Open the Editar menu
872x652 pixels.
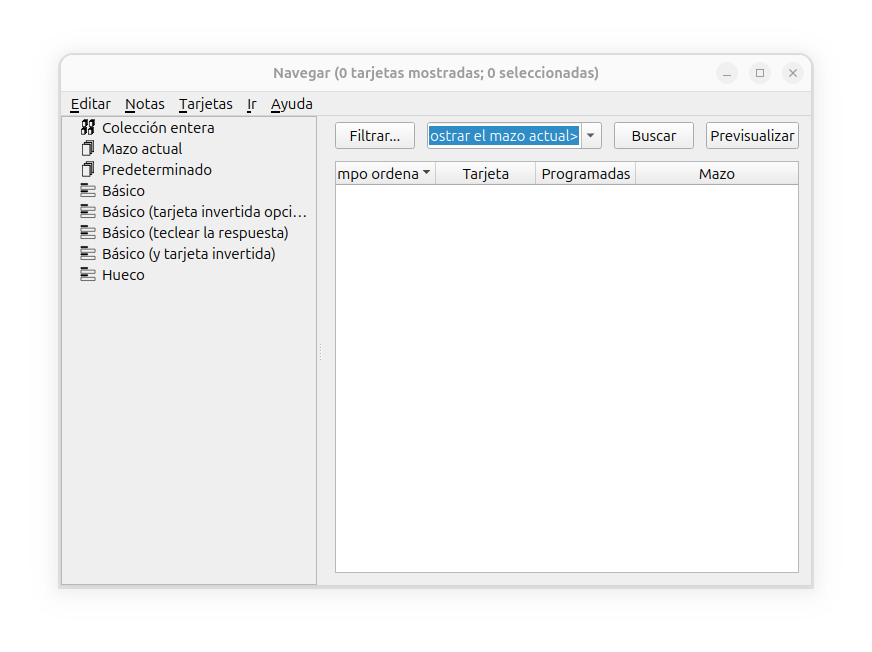[x=91, y=104]
